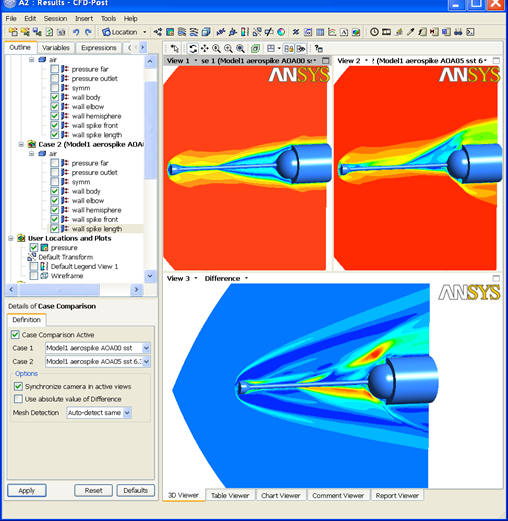The height and width of the screenshot is (521, 508).
Task: Click the Undo arrow icon
Action: pos(76,32)
